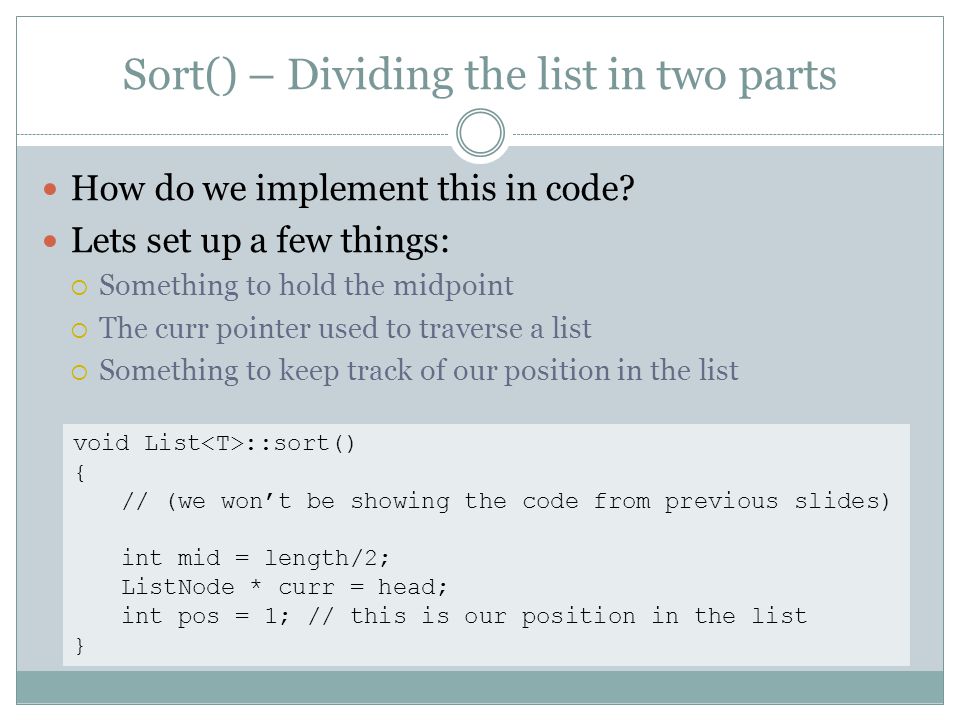The image size is (960, 720).
Task: Click the 'ListNode * curr = head;' line
Action: [x=285, y=587]
